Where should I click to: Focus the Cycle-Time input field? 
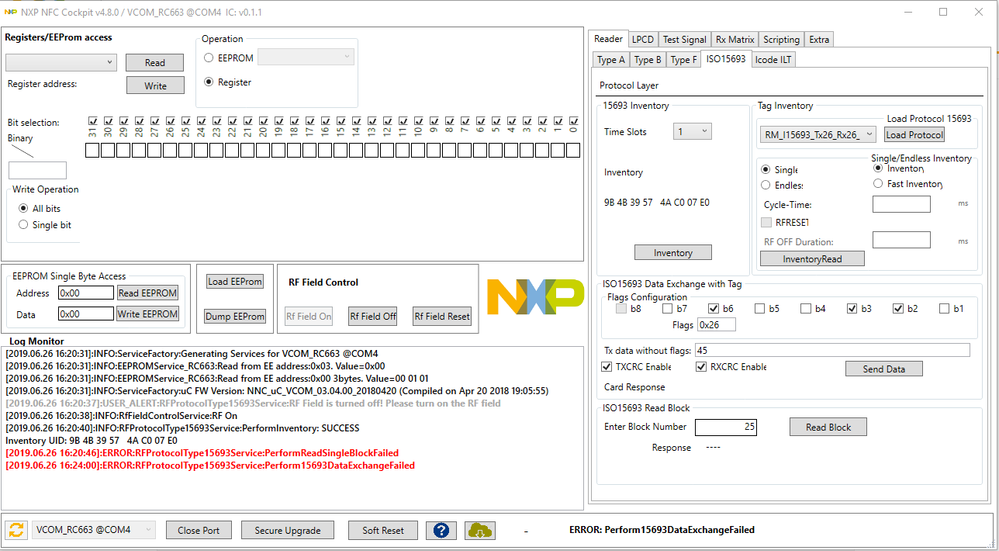pos(901,204)
